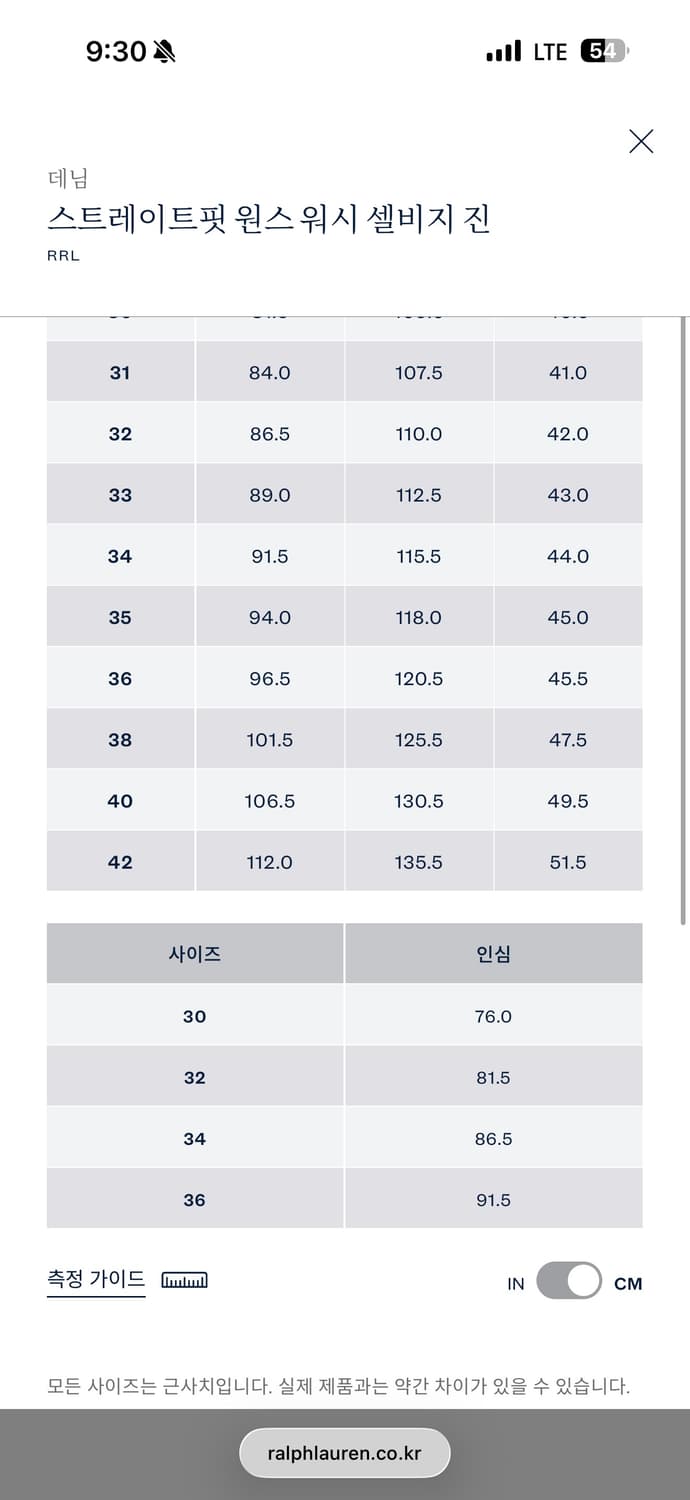Image resolution: width=690 pixels, height=1500 pixels.
Task: Tap the 76.0 inseam value cell
Action: (493, 1017)
